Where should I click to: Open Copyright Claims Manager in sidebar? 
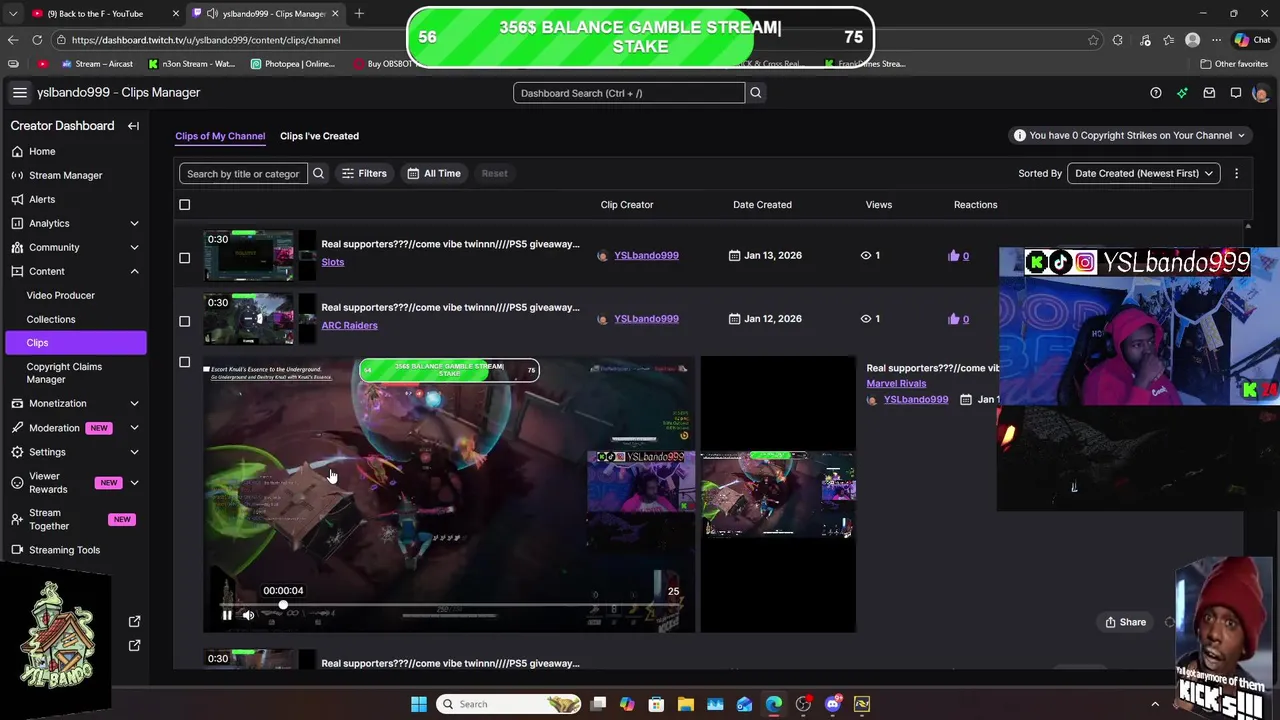[64, 373]
